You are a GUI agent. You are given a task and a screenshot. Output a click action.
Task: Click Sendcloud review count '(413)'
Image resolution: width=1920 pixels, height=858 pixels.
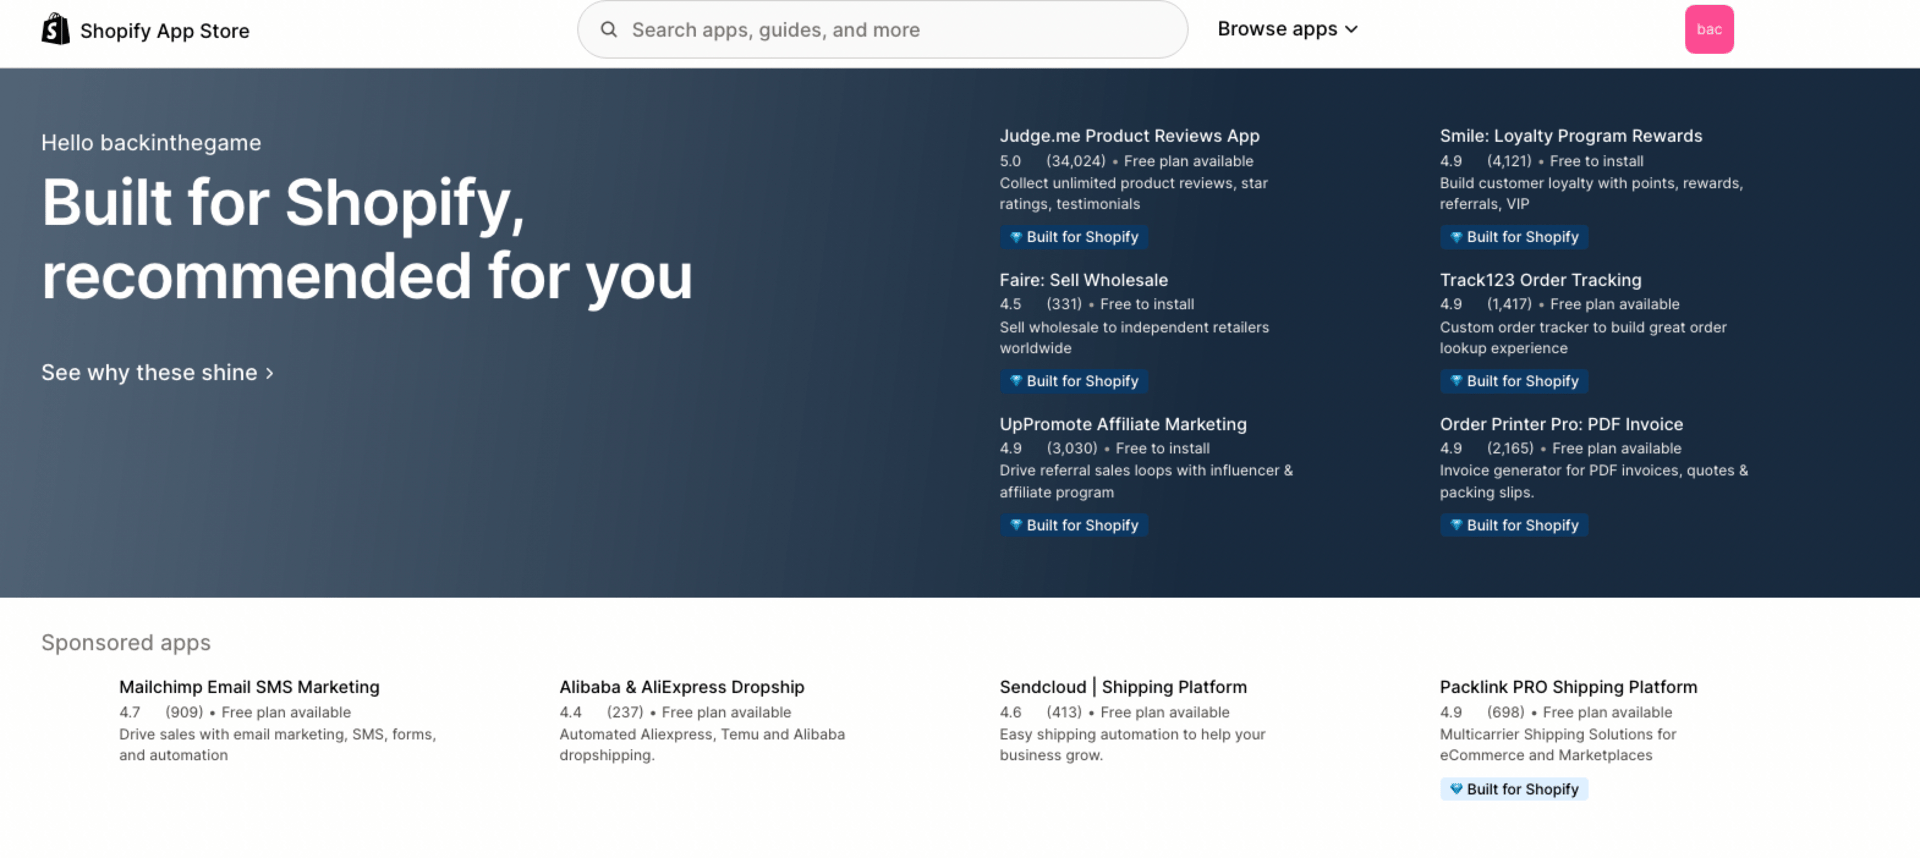point(1064,712)
